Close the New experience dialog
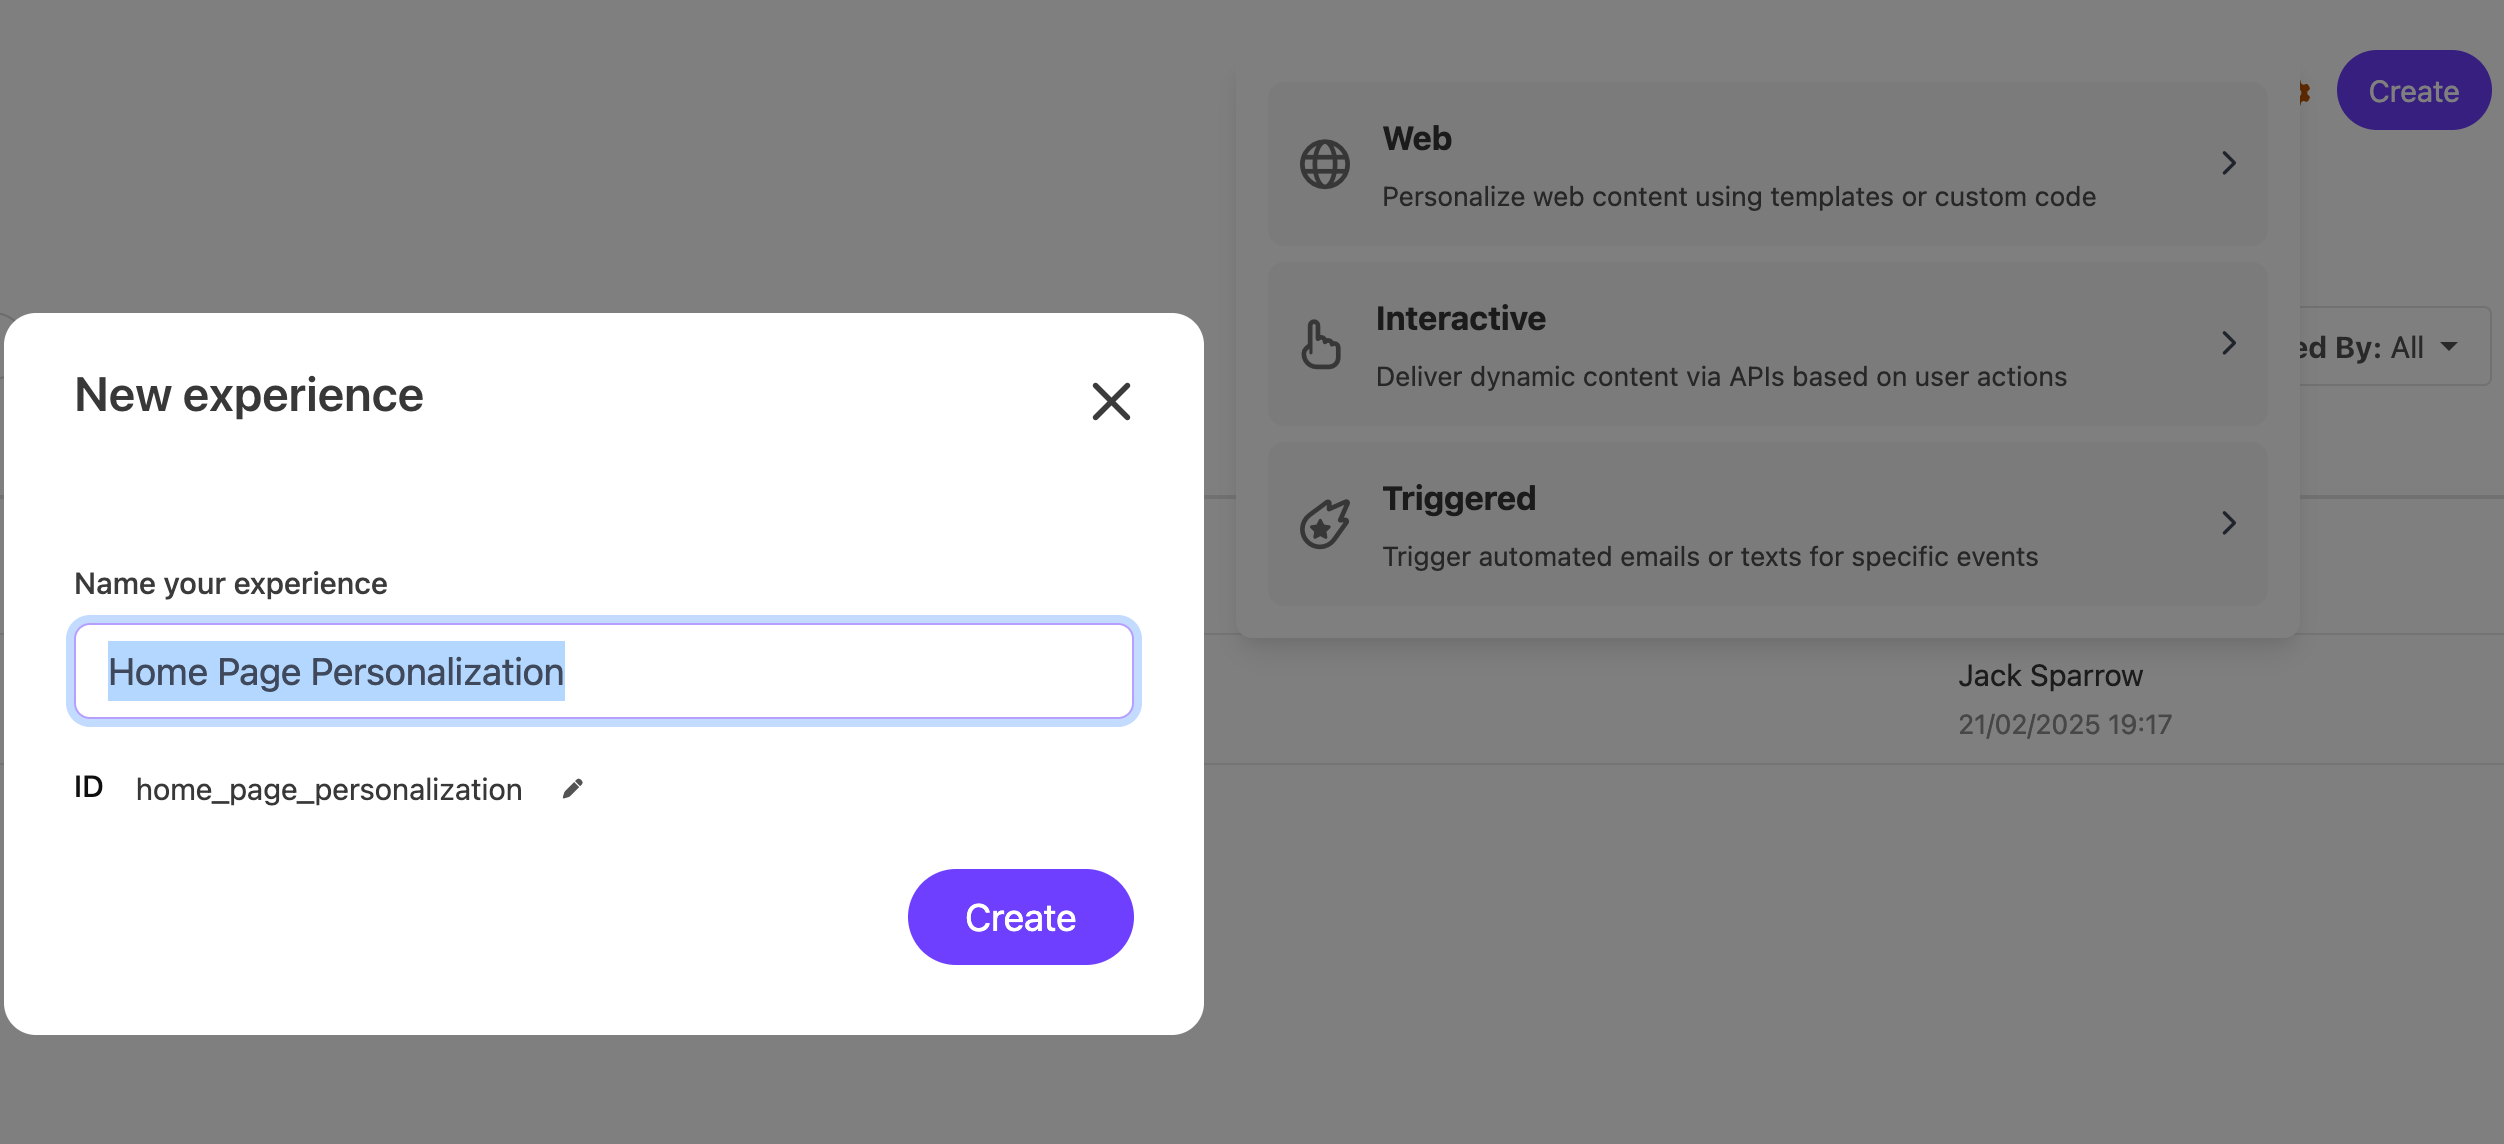The height and width of the screenshot is (1144, 2504). tap(1111, 402)
